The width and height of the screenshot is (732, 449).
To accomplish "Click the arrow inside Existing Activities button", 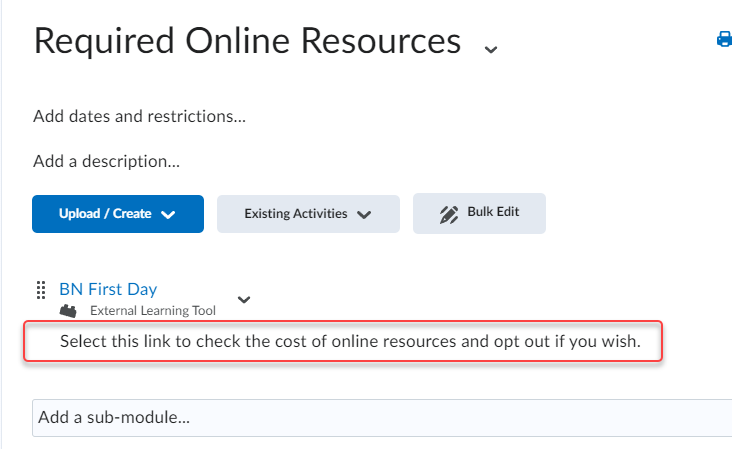I will point(364,214).
